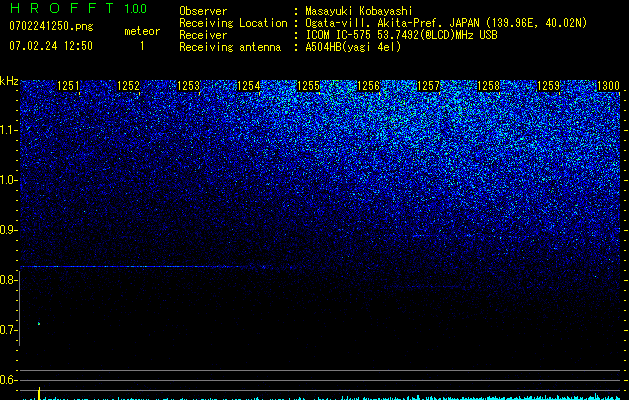Click the 0.6 kHz axis label
This screenshot has width=629, height=400.
pos(9,380)
